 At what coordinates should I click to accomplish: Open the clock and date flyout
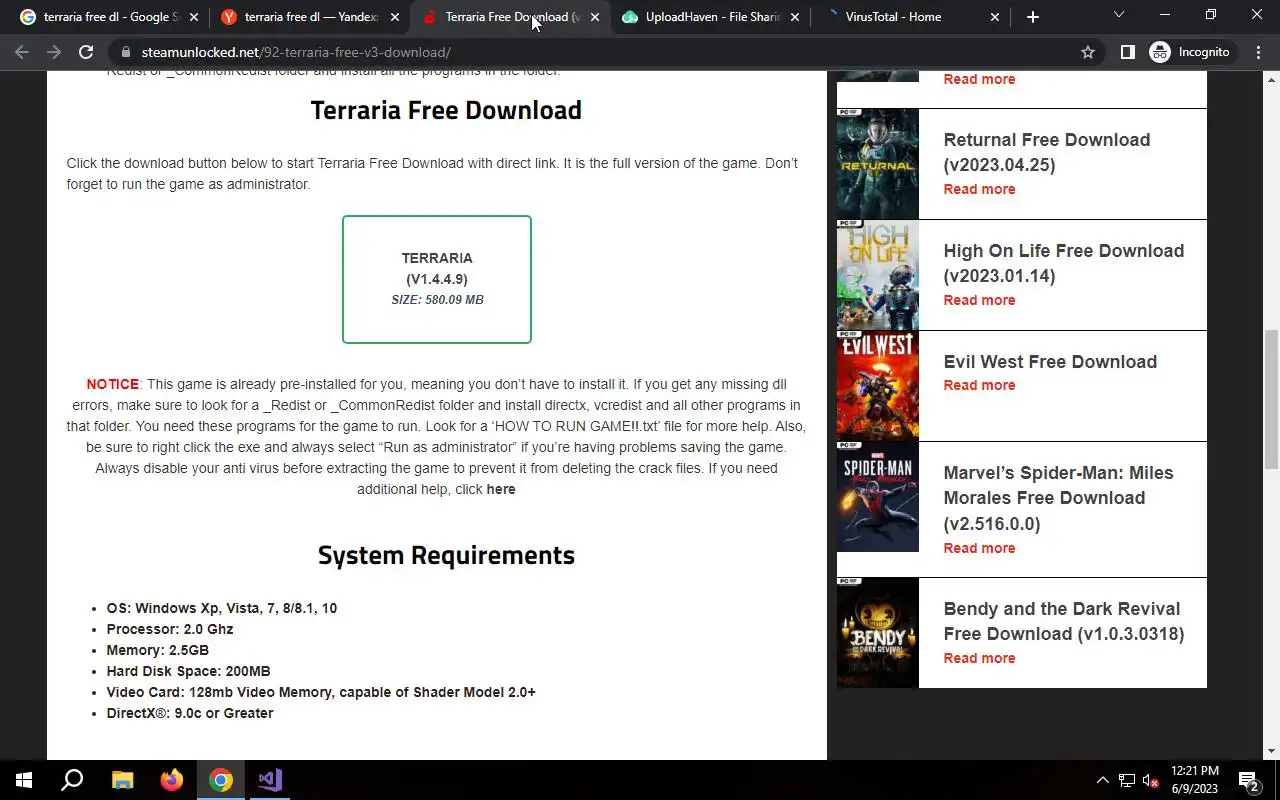pyautogui.click(x=1194, y=780)
